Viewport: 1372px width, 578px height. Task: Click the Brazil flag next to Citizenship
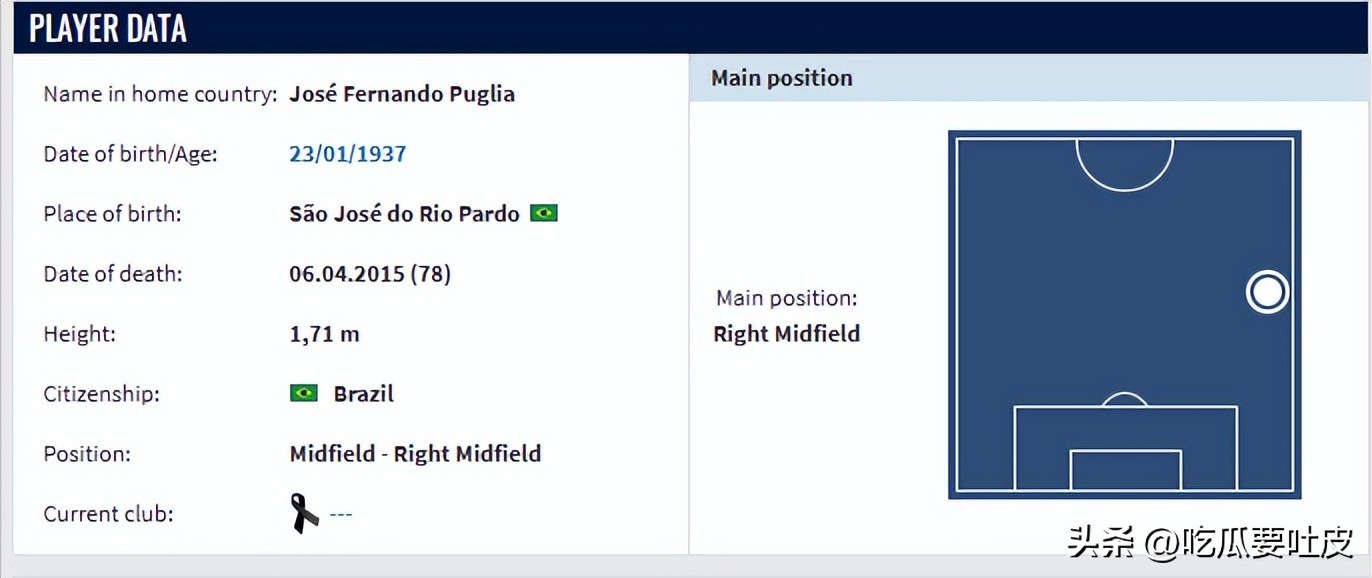[304, 393]
